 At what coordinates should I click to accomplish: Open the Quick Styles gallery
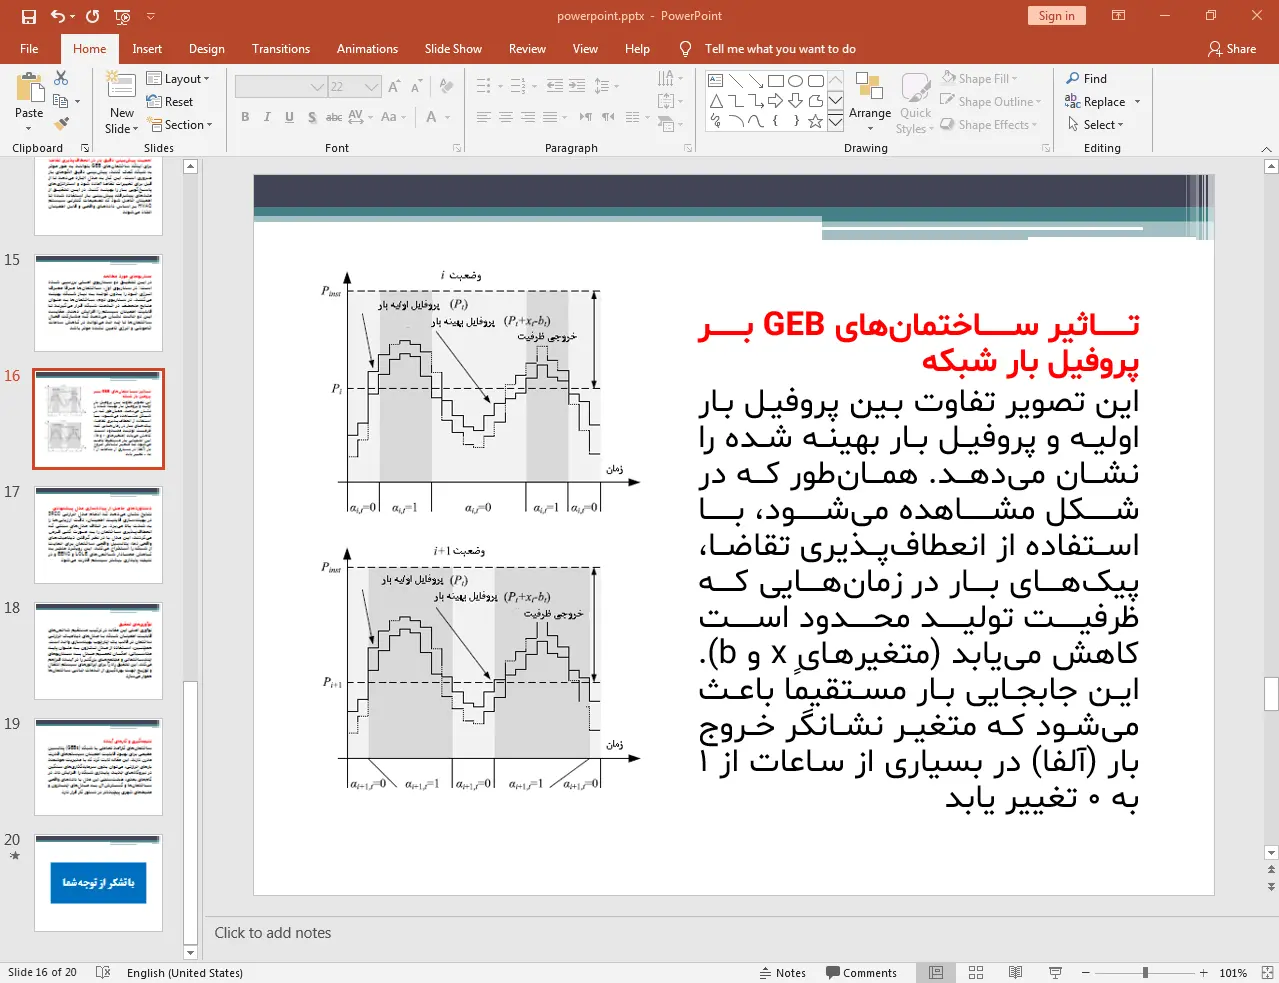click(914, 102)
